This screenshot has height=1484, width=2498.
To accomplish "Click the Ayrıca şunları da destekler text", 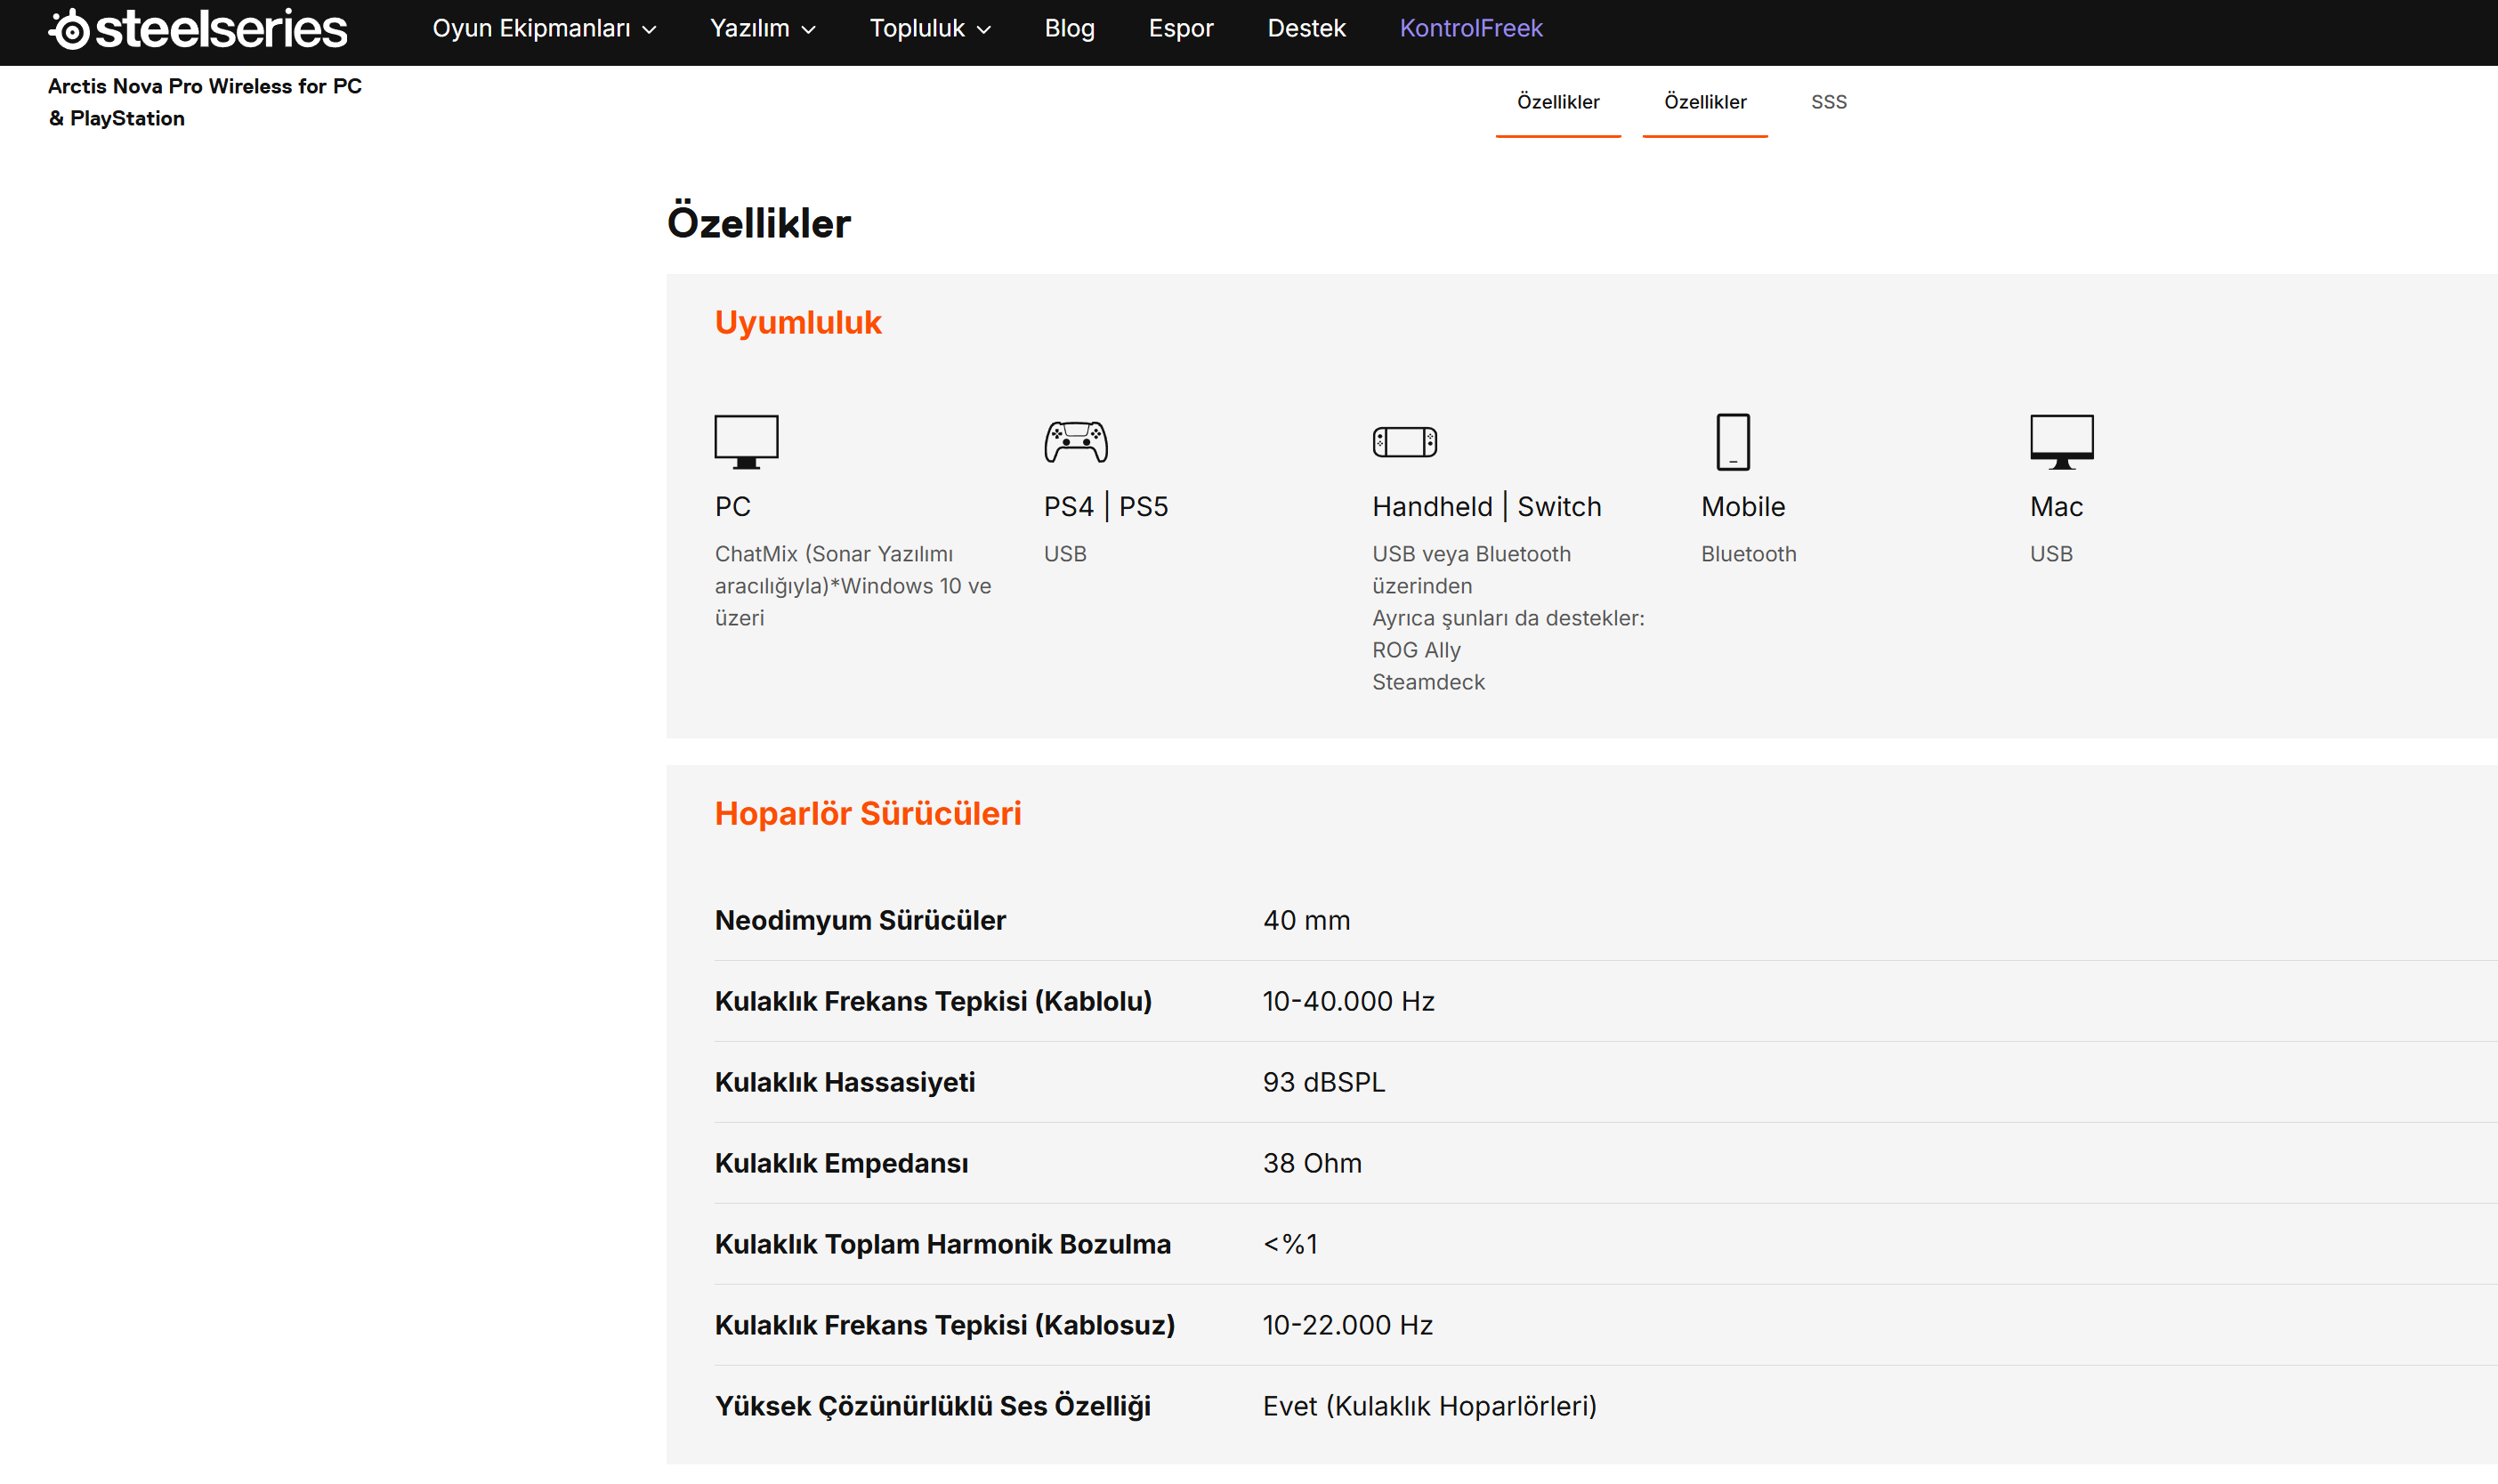I will 1508,618.
